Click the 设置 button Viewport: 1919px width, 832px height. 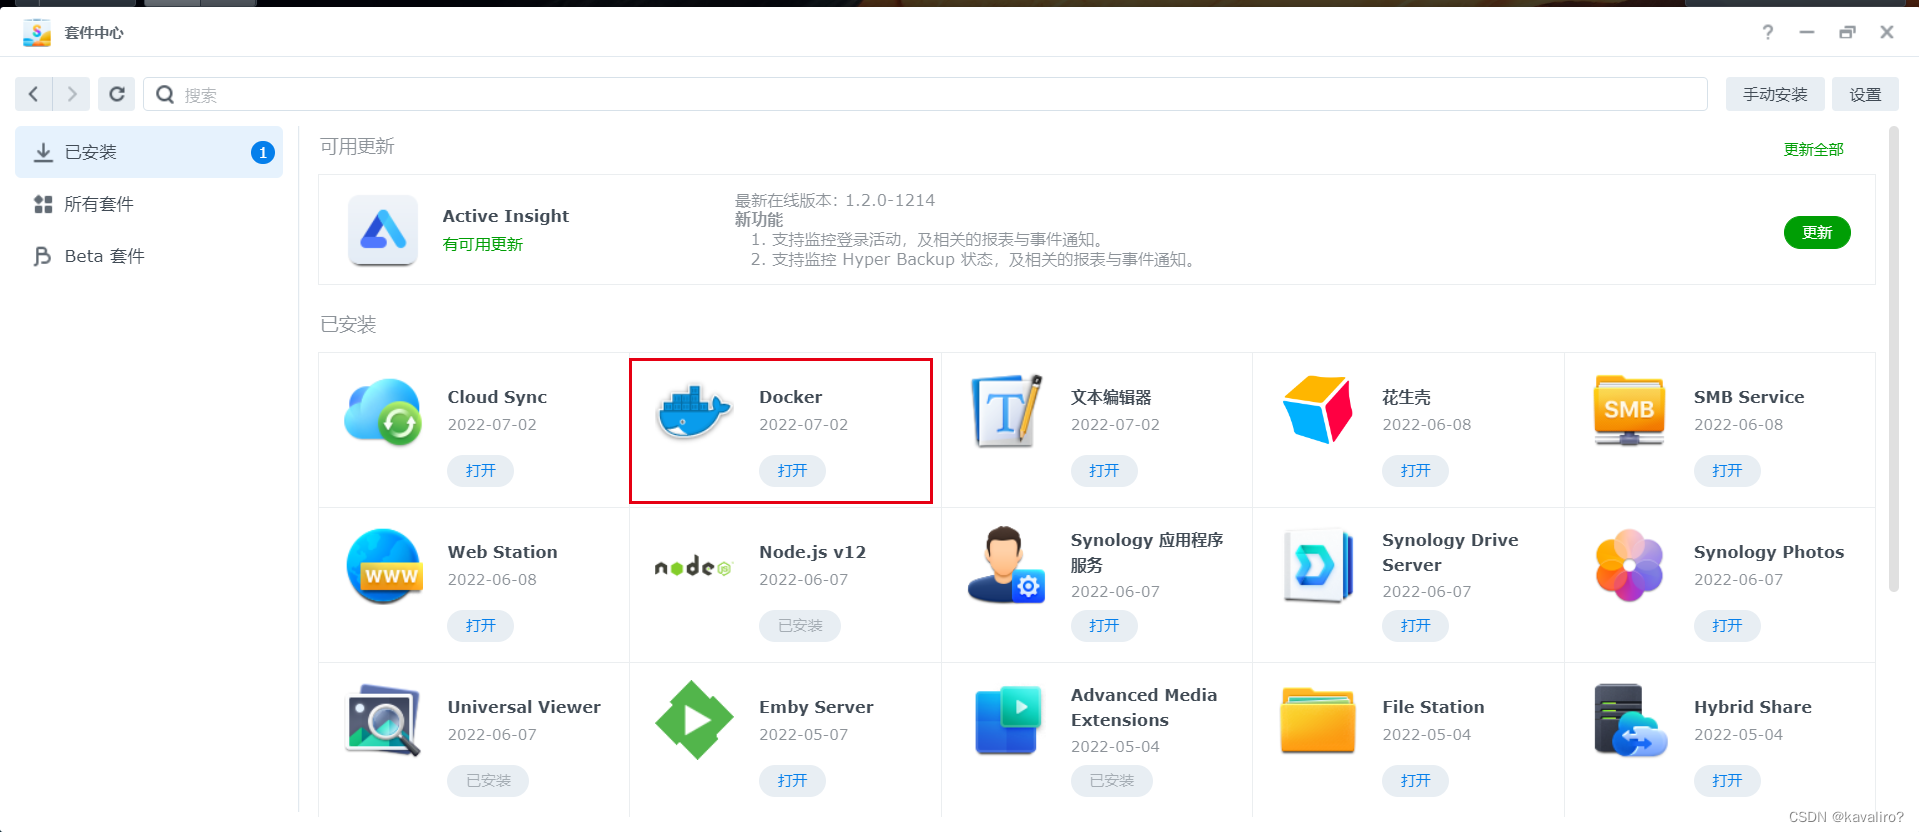pos(1865,94)
